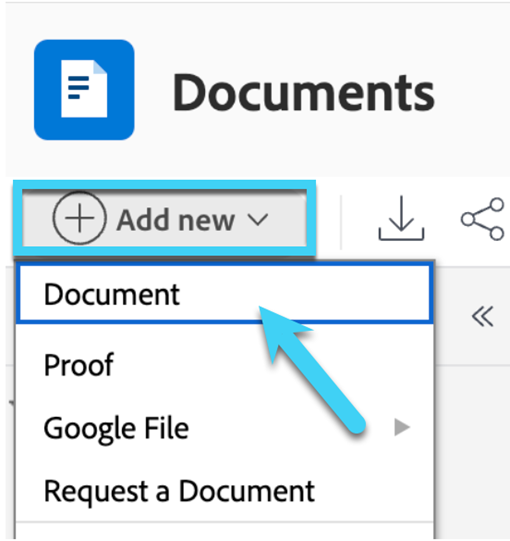This screenshot has width=510, height=541.
Task: Click the divider line below Request a Document
Action: click(x=224, y=522)
